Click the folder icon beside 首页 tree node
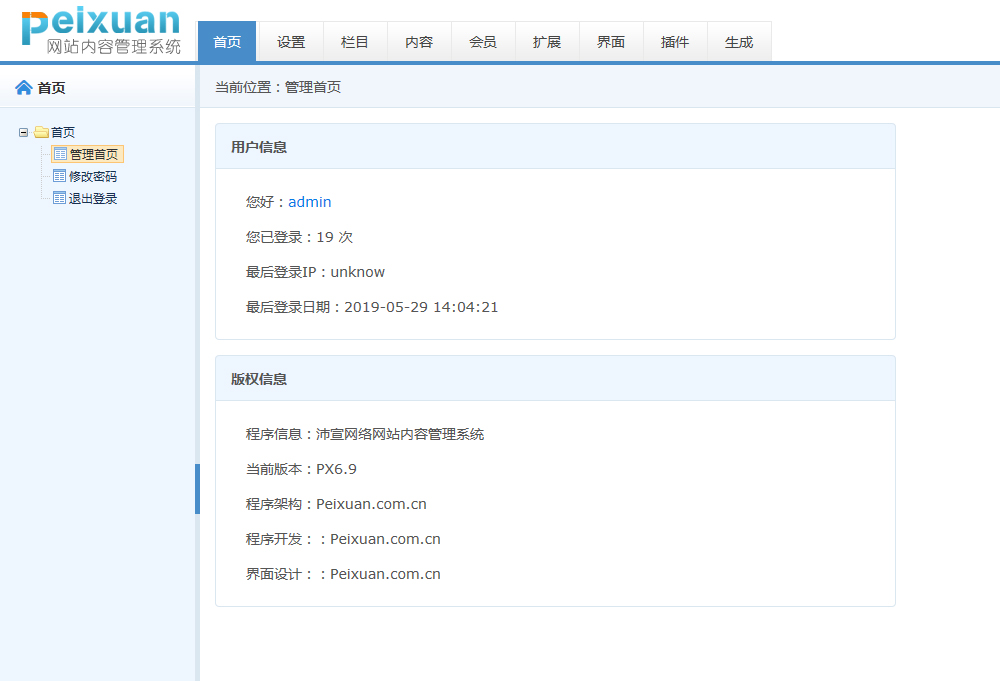 pyautogui.click(x=41, y=132)
